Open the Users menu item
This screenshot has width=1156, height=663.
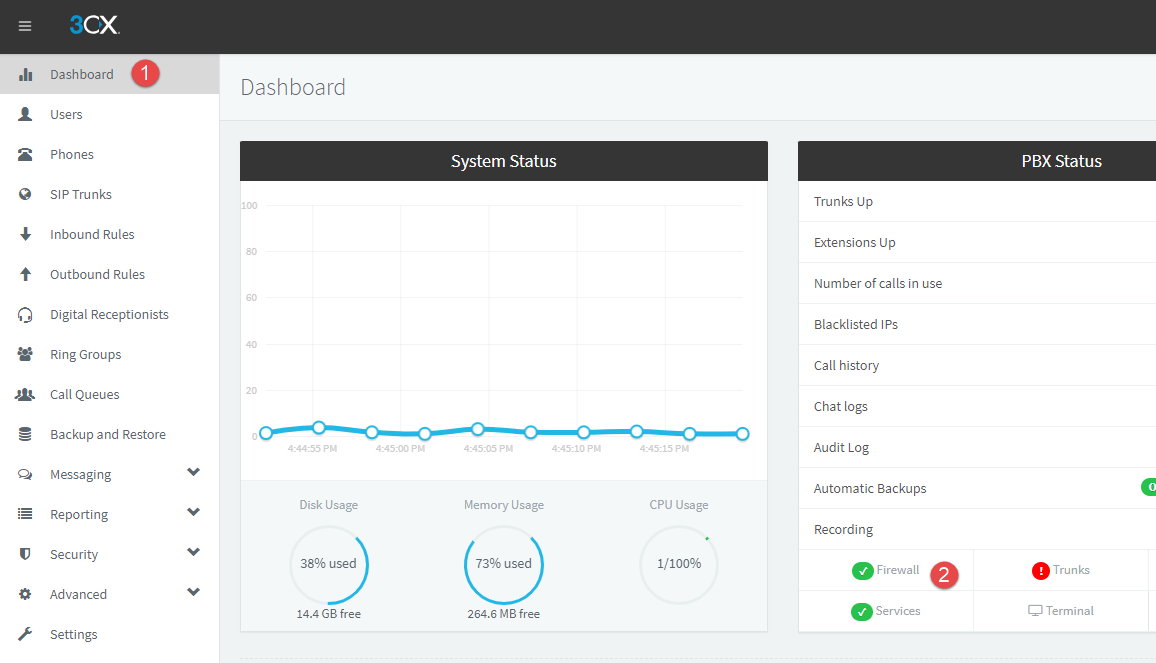pos(109,114)
